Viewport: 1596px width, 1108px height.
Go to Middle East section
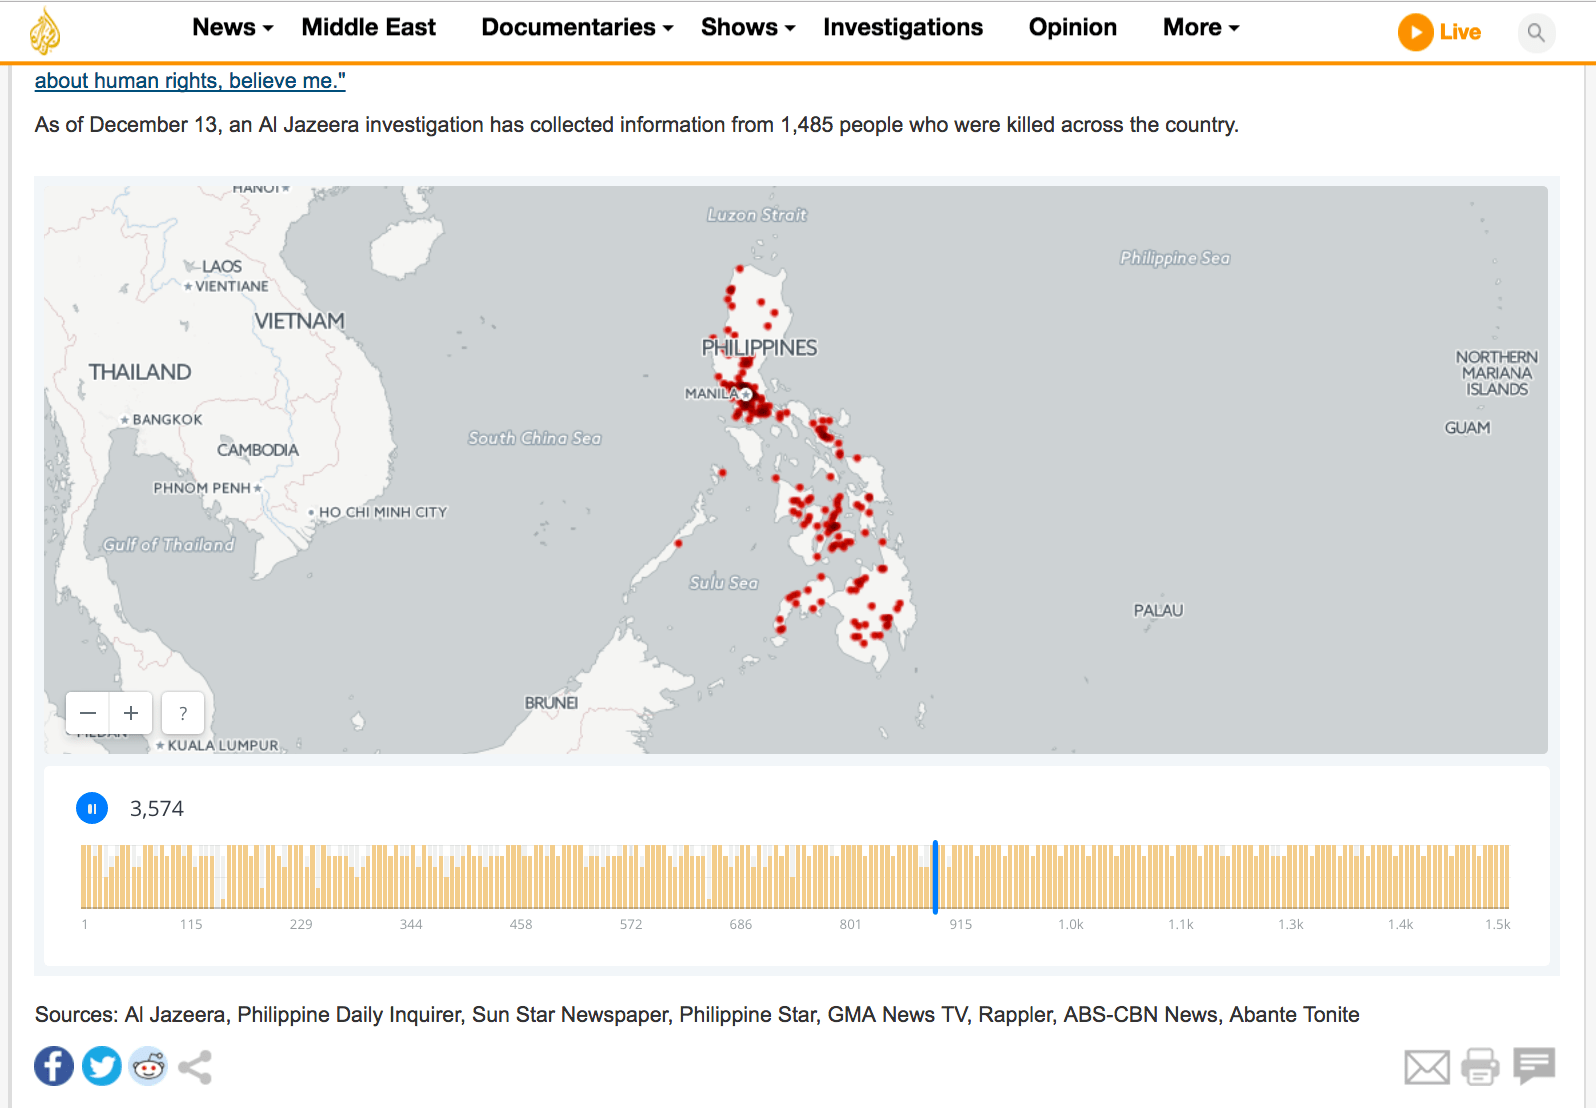(x=368, y=28)
